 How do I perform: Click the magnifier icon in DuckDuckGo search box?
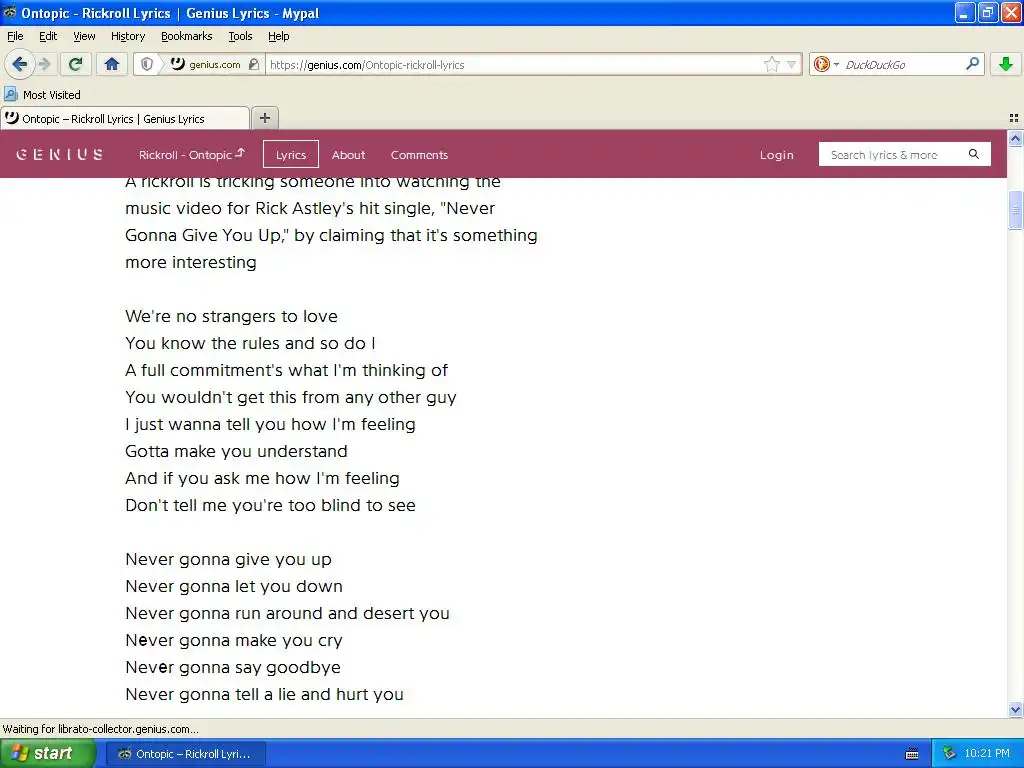click(x=972, y=63)
